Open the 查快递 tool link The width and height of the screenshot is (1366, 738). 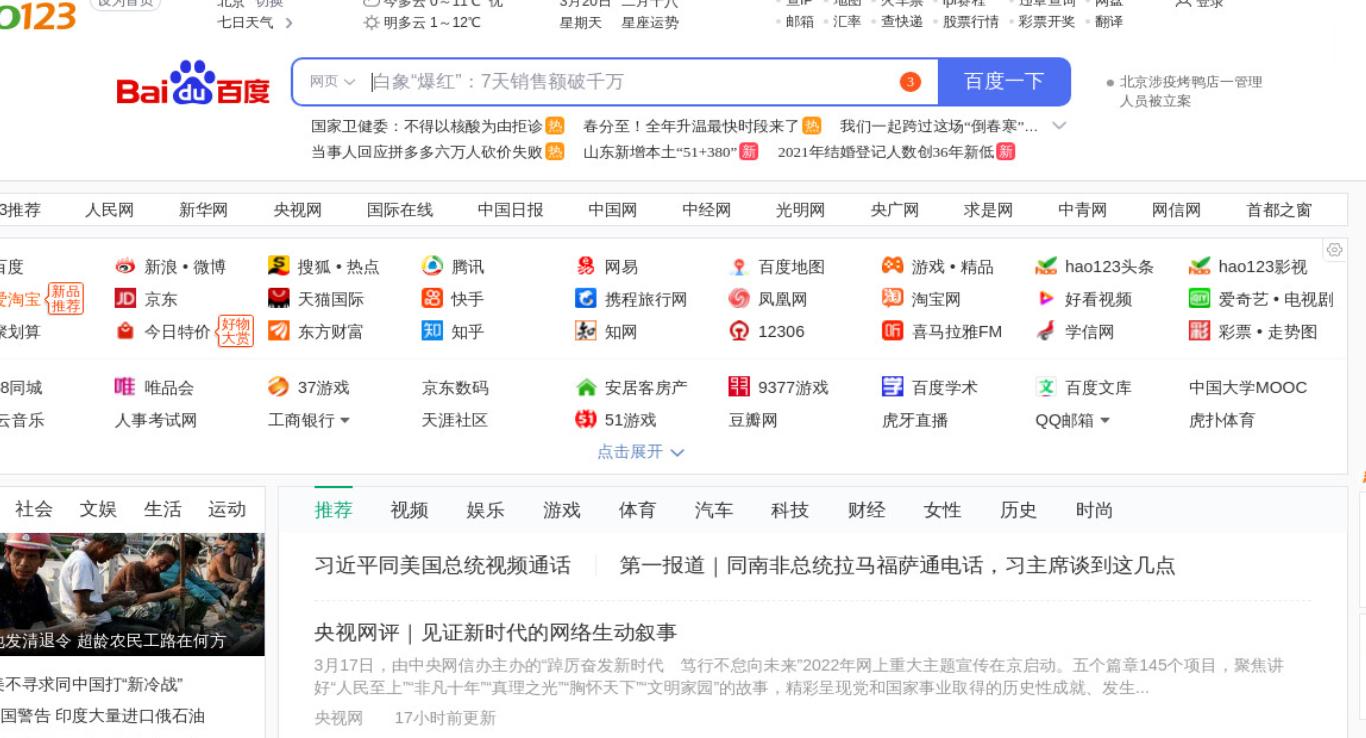click(902, 22)
